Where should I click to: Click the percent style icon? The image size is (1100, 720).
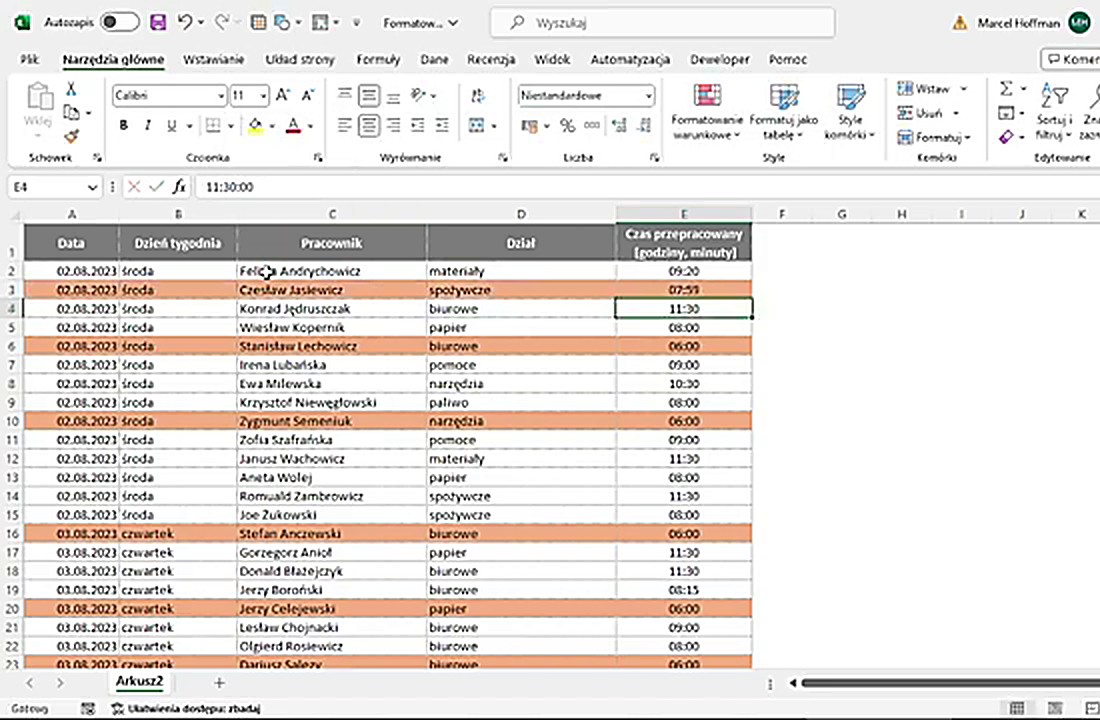pyautogui.click(x=567, y=126)
